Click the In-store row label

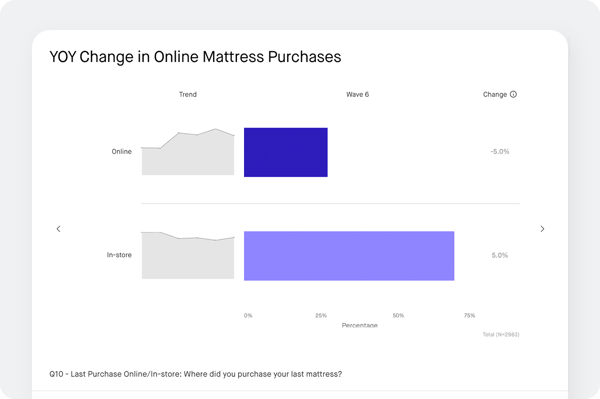119,255
